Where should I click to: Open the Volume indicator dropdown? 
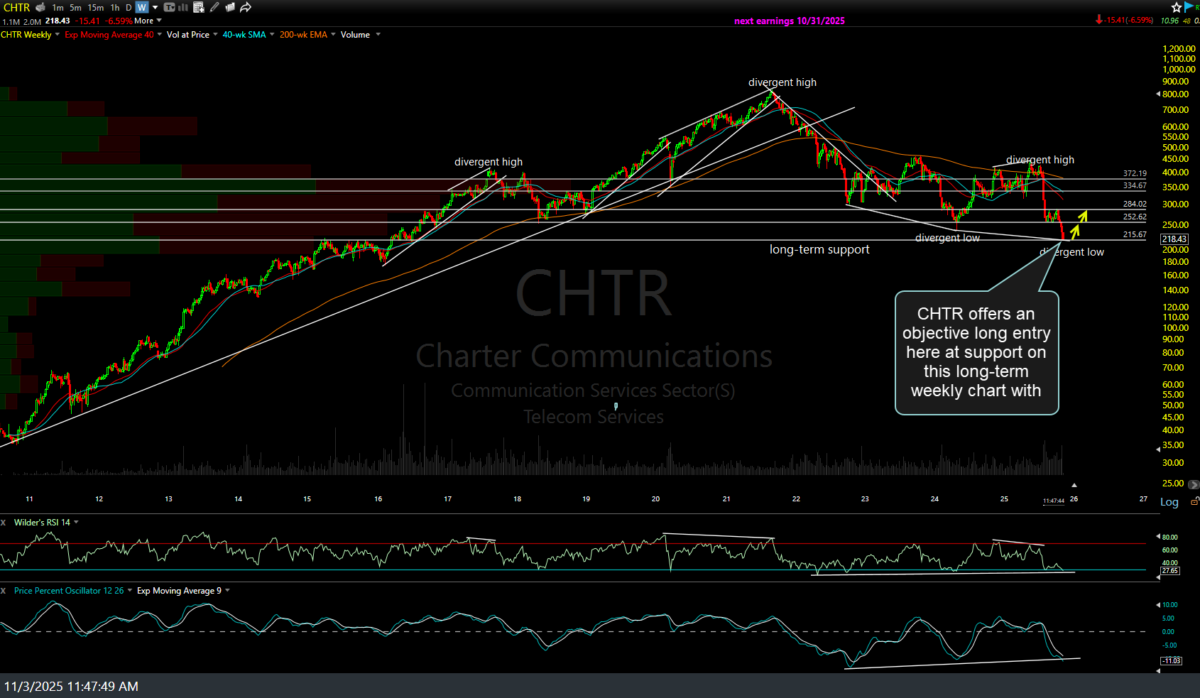[x=380, y=35]
